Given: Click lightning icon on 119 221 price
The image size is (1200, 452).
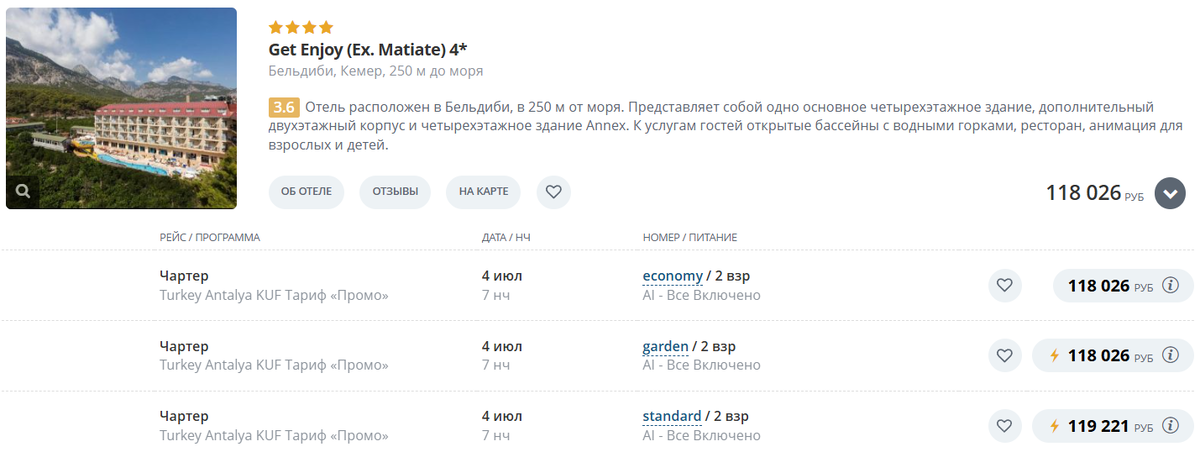Looking at the screenshot, I should [x=1053, y=426].
